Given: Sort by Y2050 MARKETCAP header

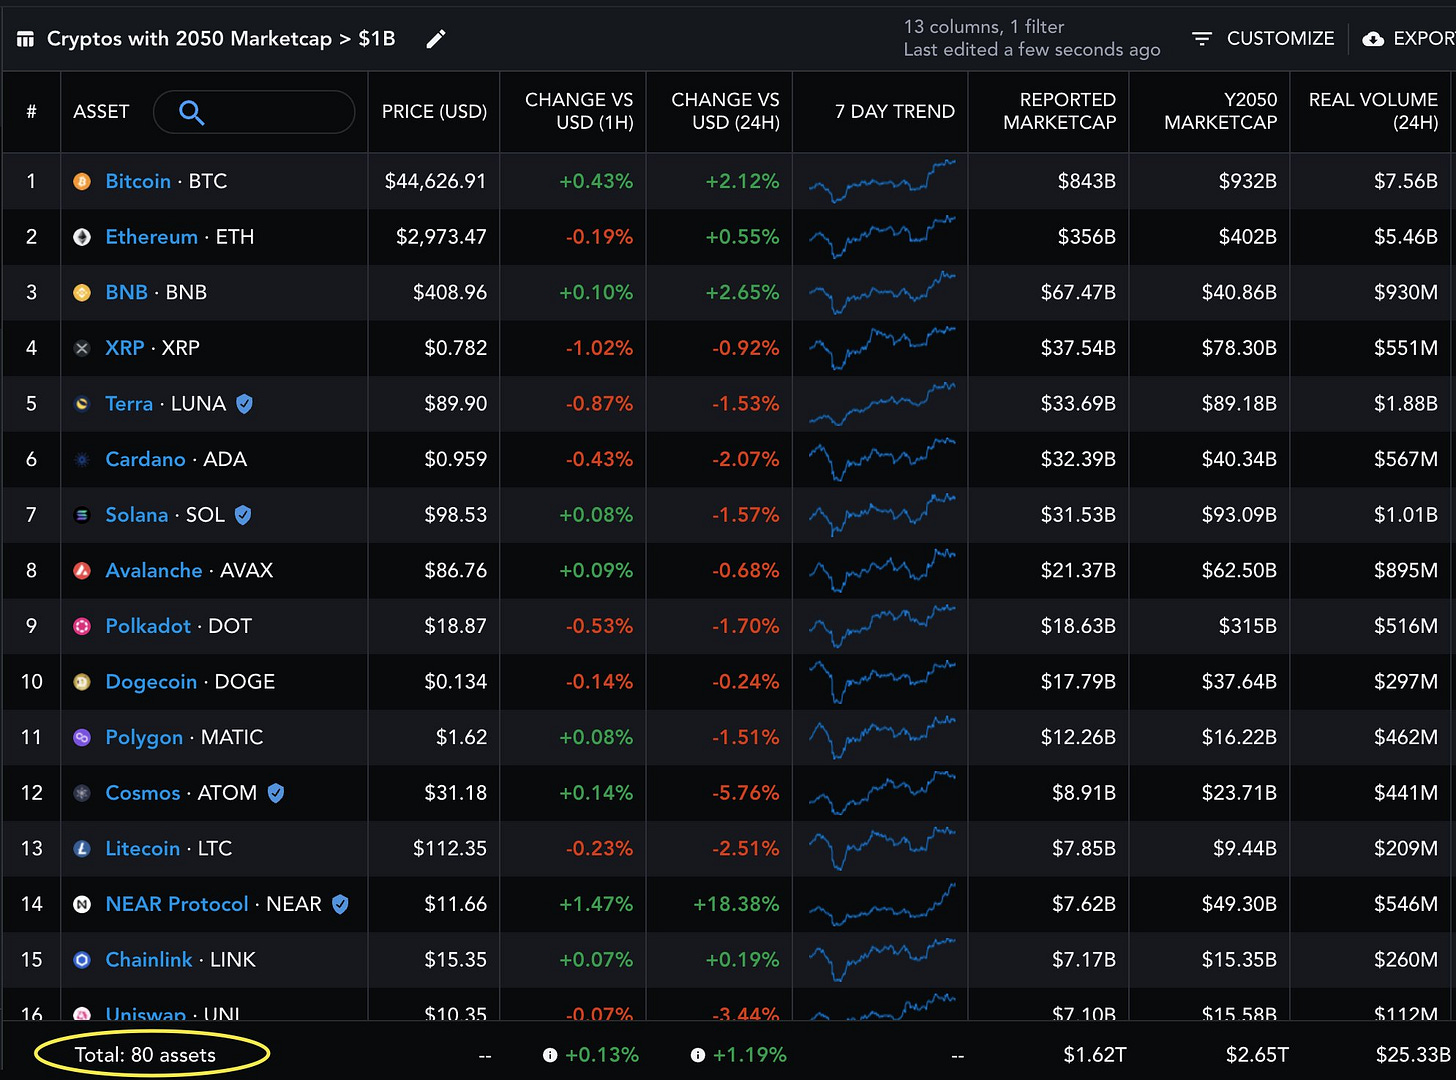Looking at the screenshot, I should coord(1220,111).
